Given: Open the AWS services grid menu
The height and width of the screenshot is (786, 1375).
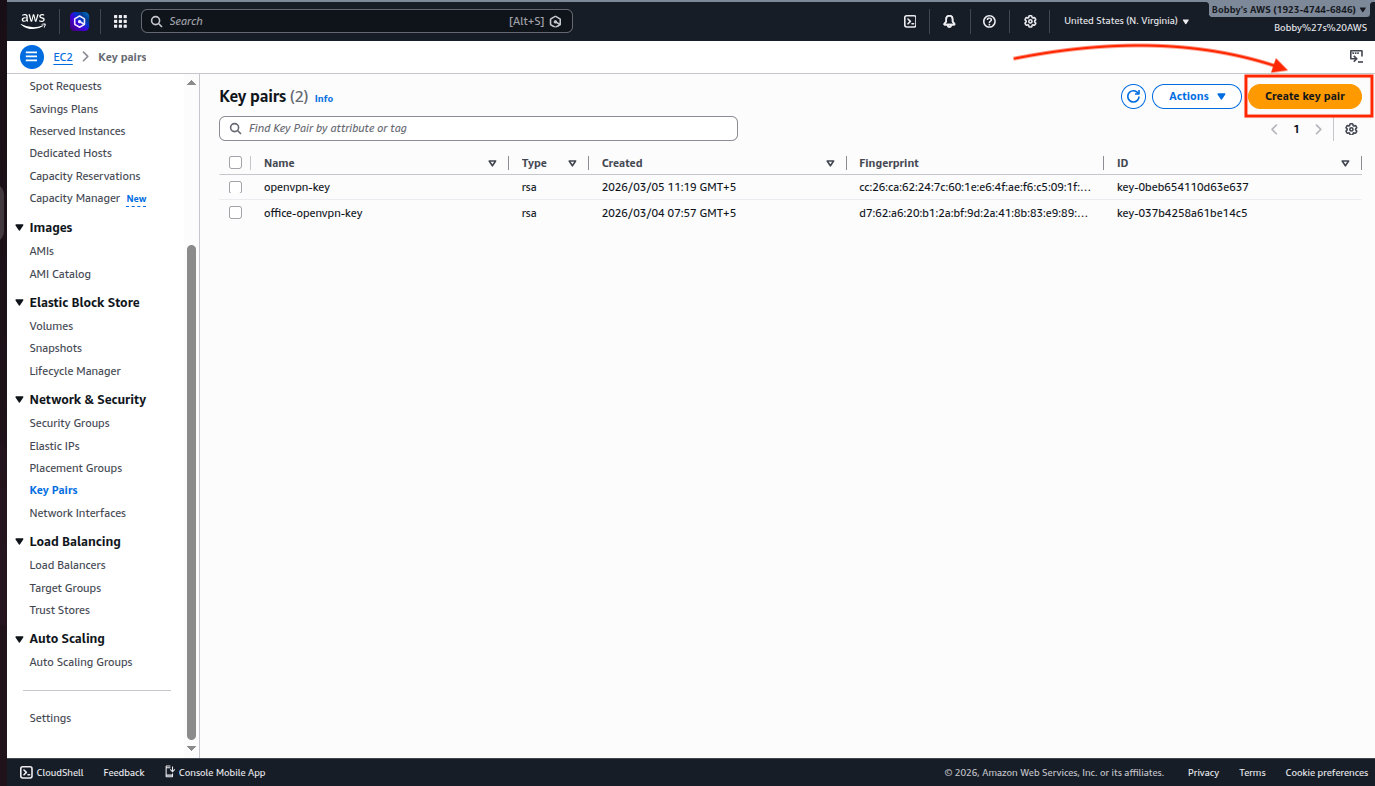Looking at the screenshot, I should click(x=120, y=21).
